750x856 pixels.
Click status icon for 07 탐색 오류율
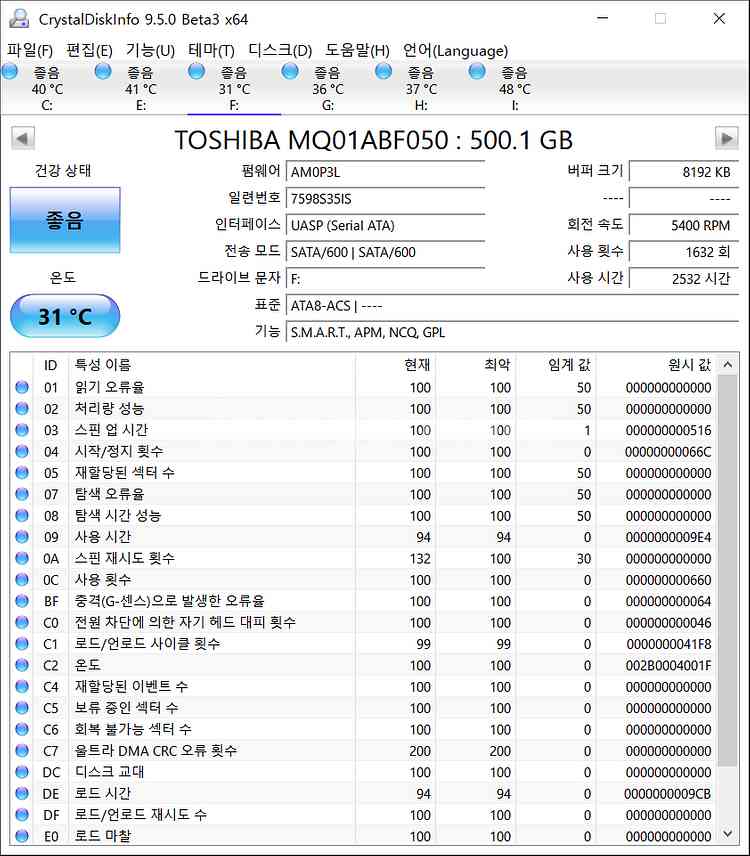pyautogui.click(x=22, y=494)
